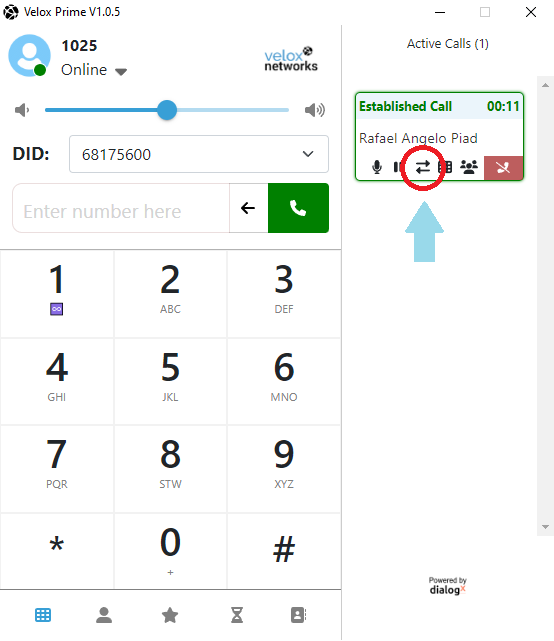
Task: Switch to the dialpad tab
Action: 43,615
